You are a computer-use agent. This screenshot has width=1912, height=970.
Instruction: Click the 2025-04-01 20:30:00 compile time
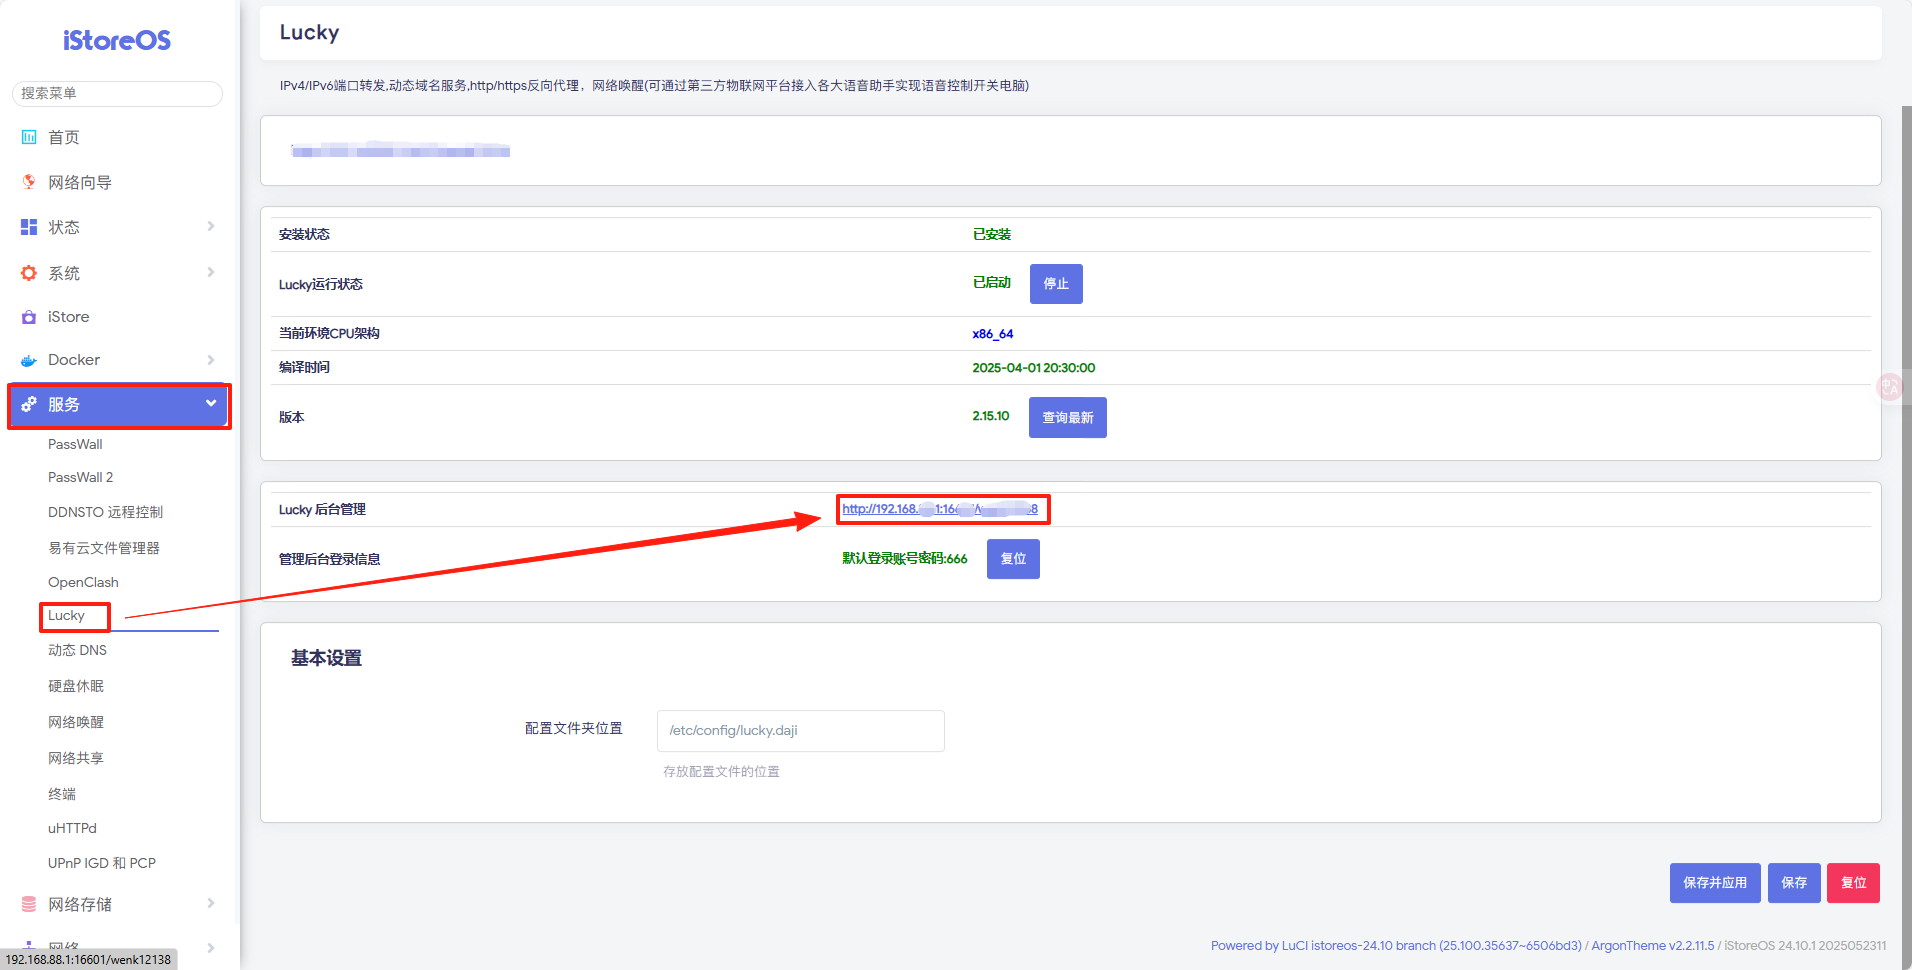(1033, 368)
